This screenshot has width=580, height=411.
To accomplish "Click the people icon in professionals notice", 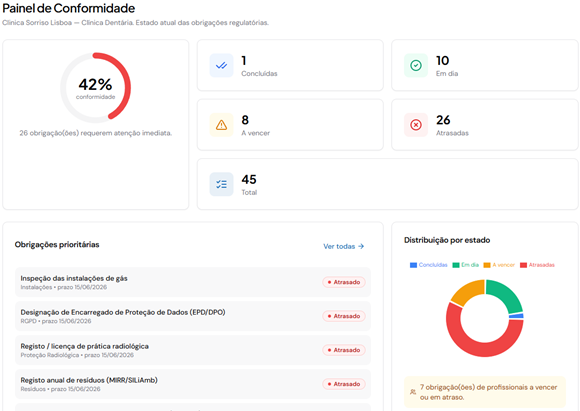I will pos(413,392).
